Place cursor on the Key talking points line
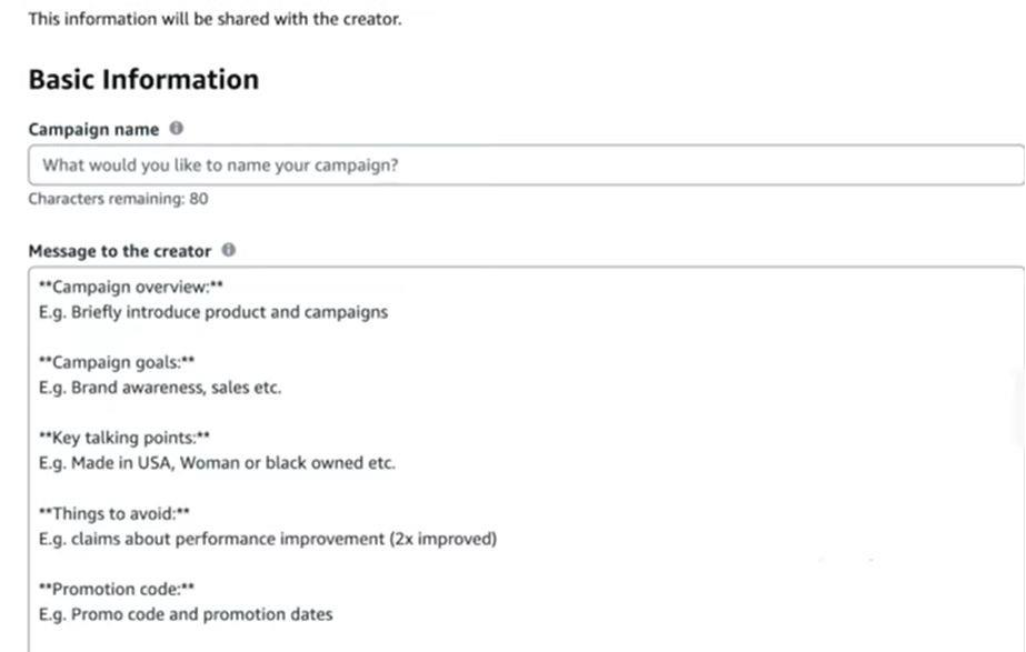The image size is (1026, 652). 124,437
